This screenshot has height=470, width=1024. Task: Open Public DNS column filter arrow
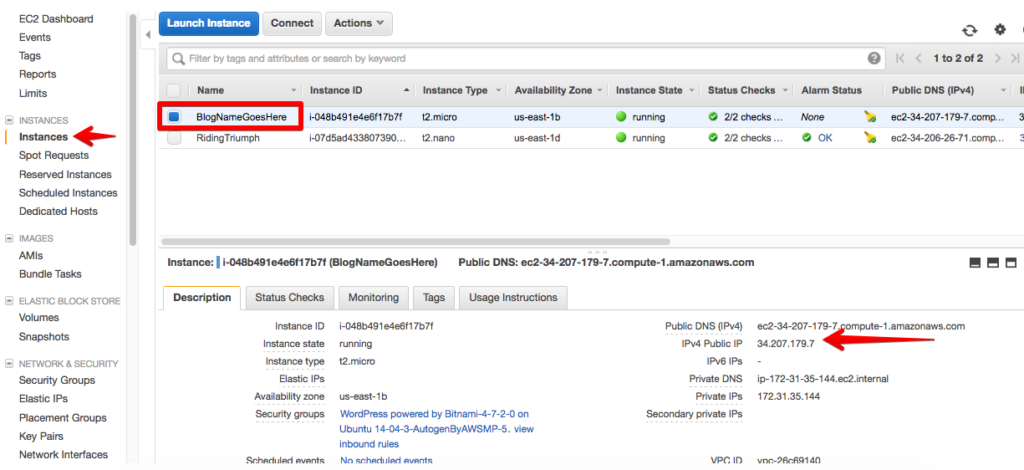point(1003,91)
